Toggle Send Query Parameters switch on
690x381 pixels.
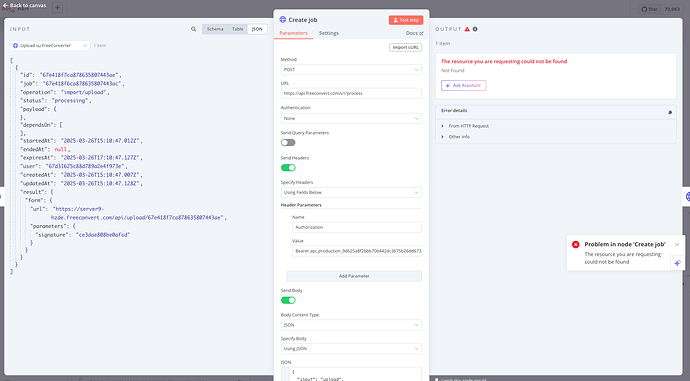[288, 143]
